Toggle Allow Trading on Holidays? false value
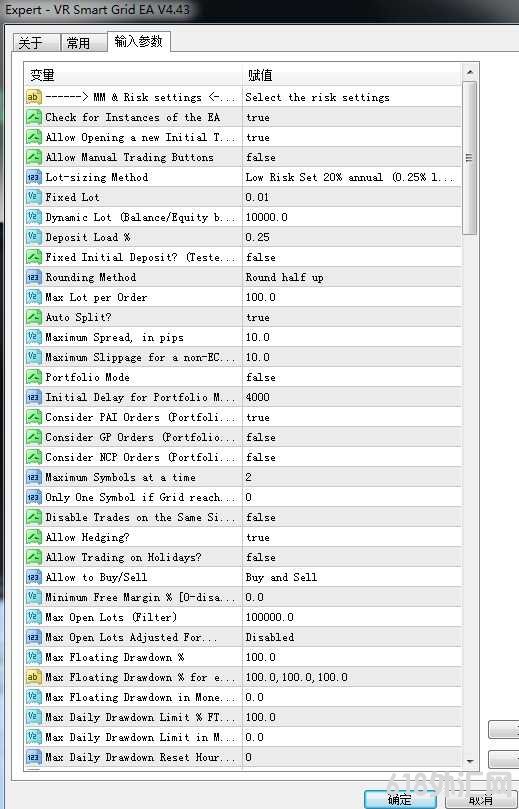 (352, 557)
